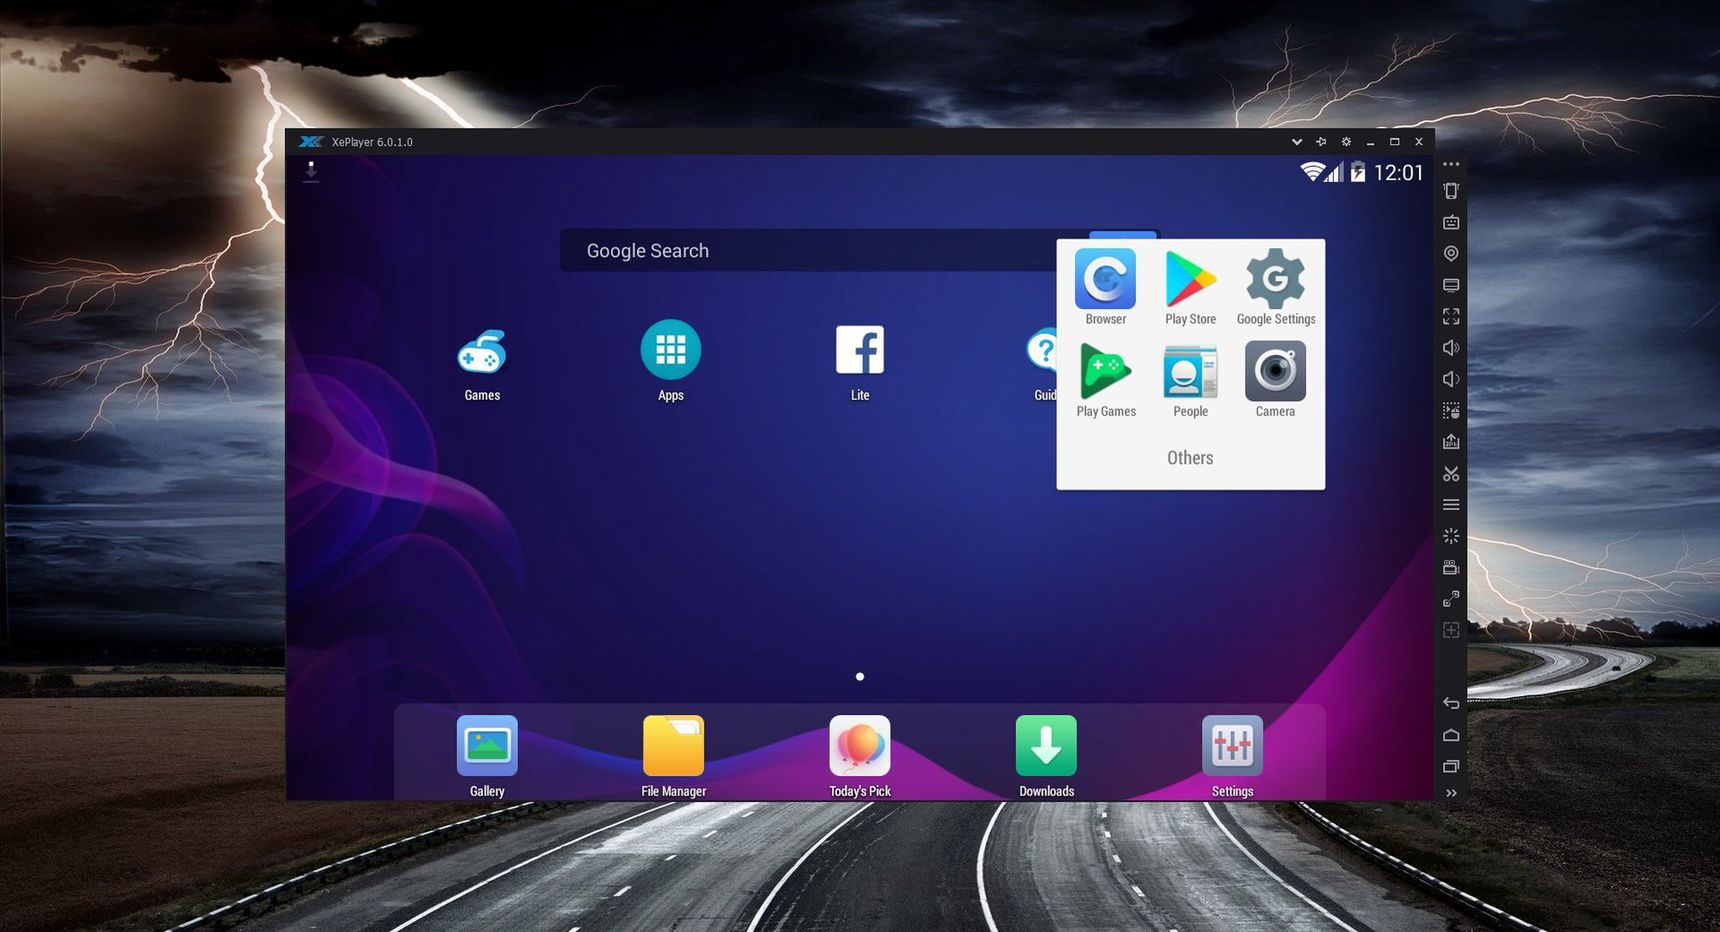Viewport: 1720px width, 932px height.
Task: Open the Browser app in Others folder
Action: pos(1105,279)
